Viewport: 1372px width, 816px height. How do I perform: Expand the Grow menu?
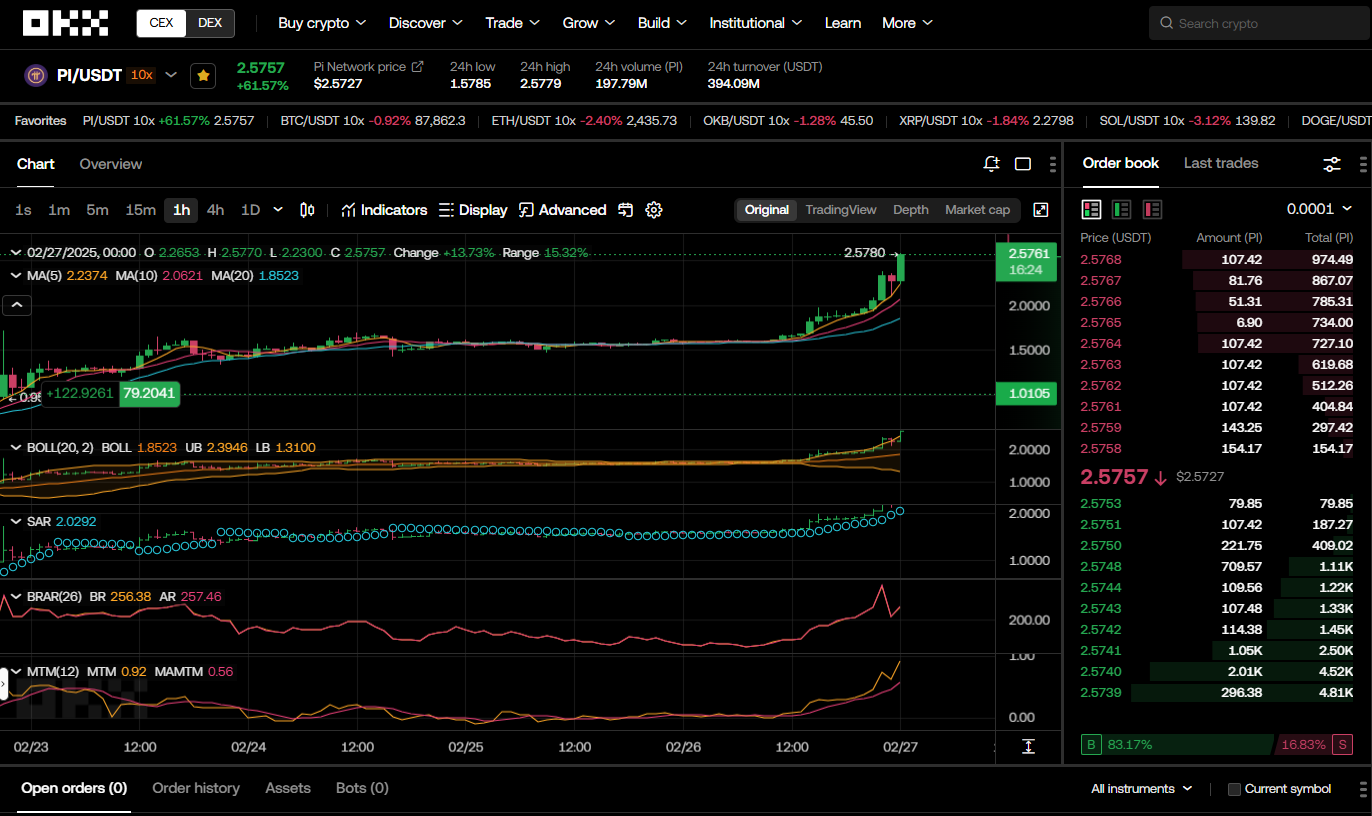(x=590, y=23)
